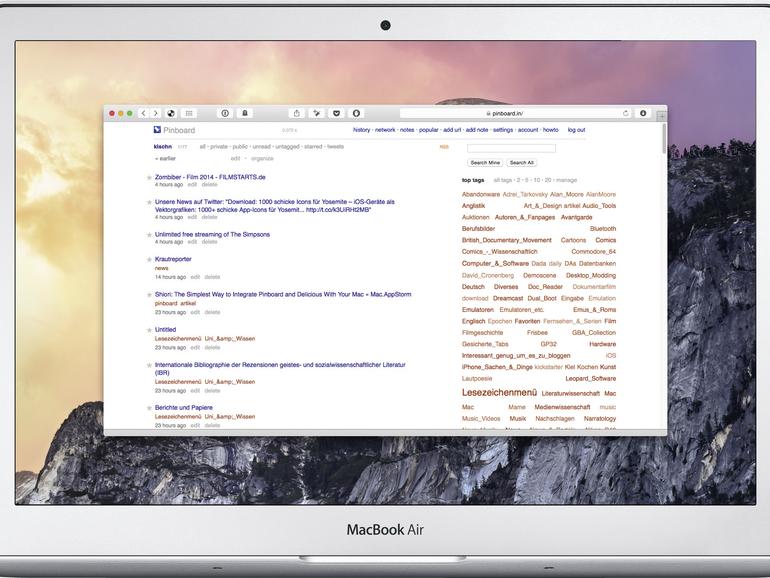Choose 'add url' in the top navigation
Image resolution: width=770 pixels, height=578 pixels.
coord(452,130)
